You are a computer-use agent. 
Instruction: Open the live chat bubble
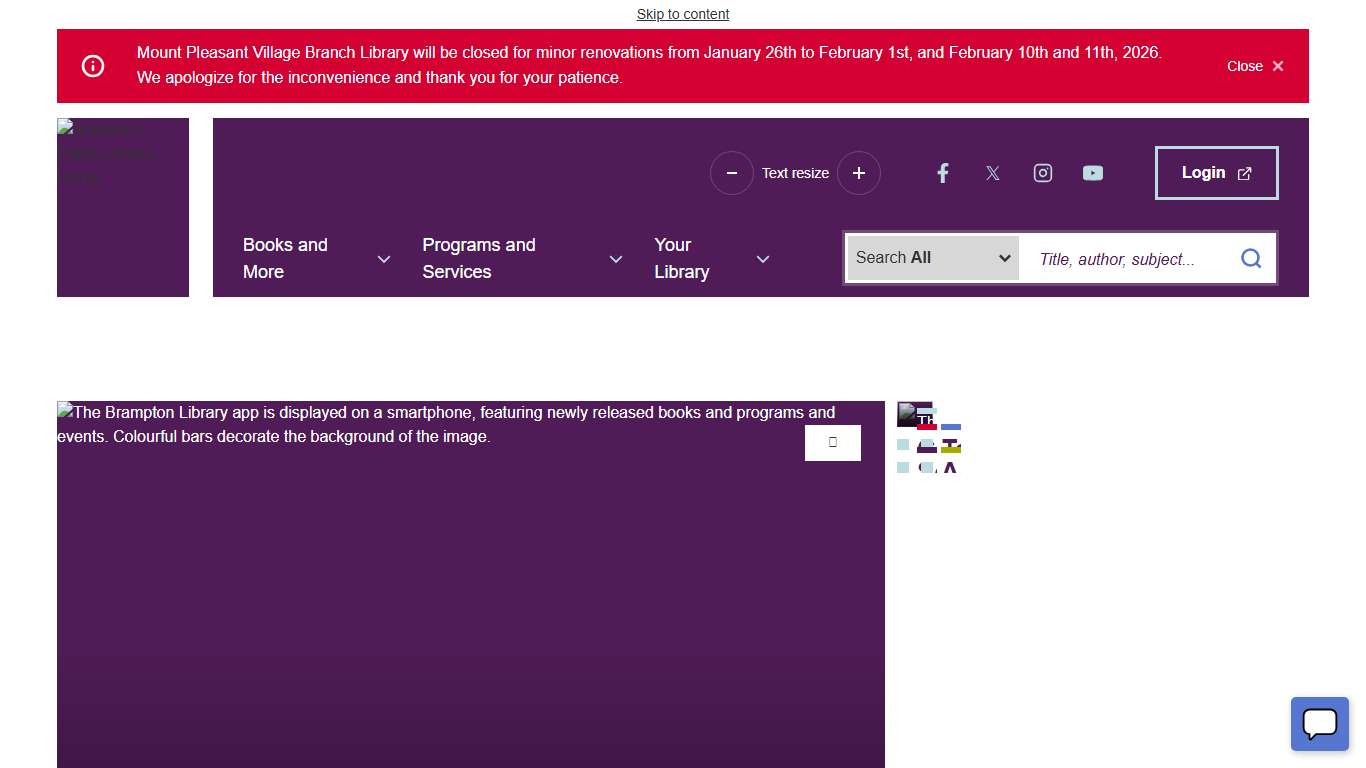1319,723
